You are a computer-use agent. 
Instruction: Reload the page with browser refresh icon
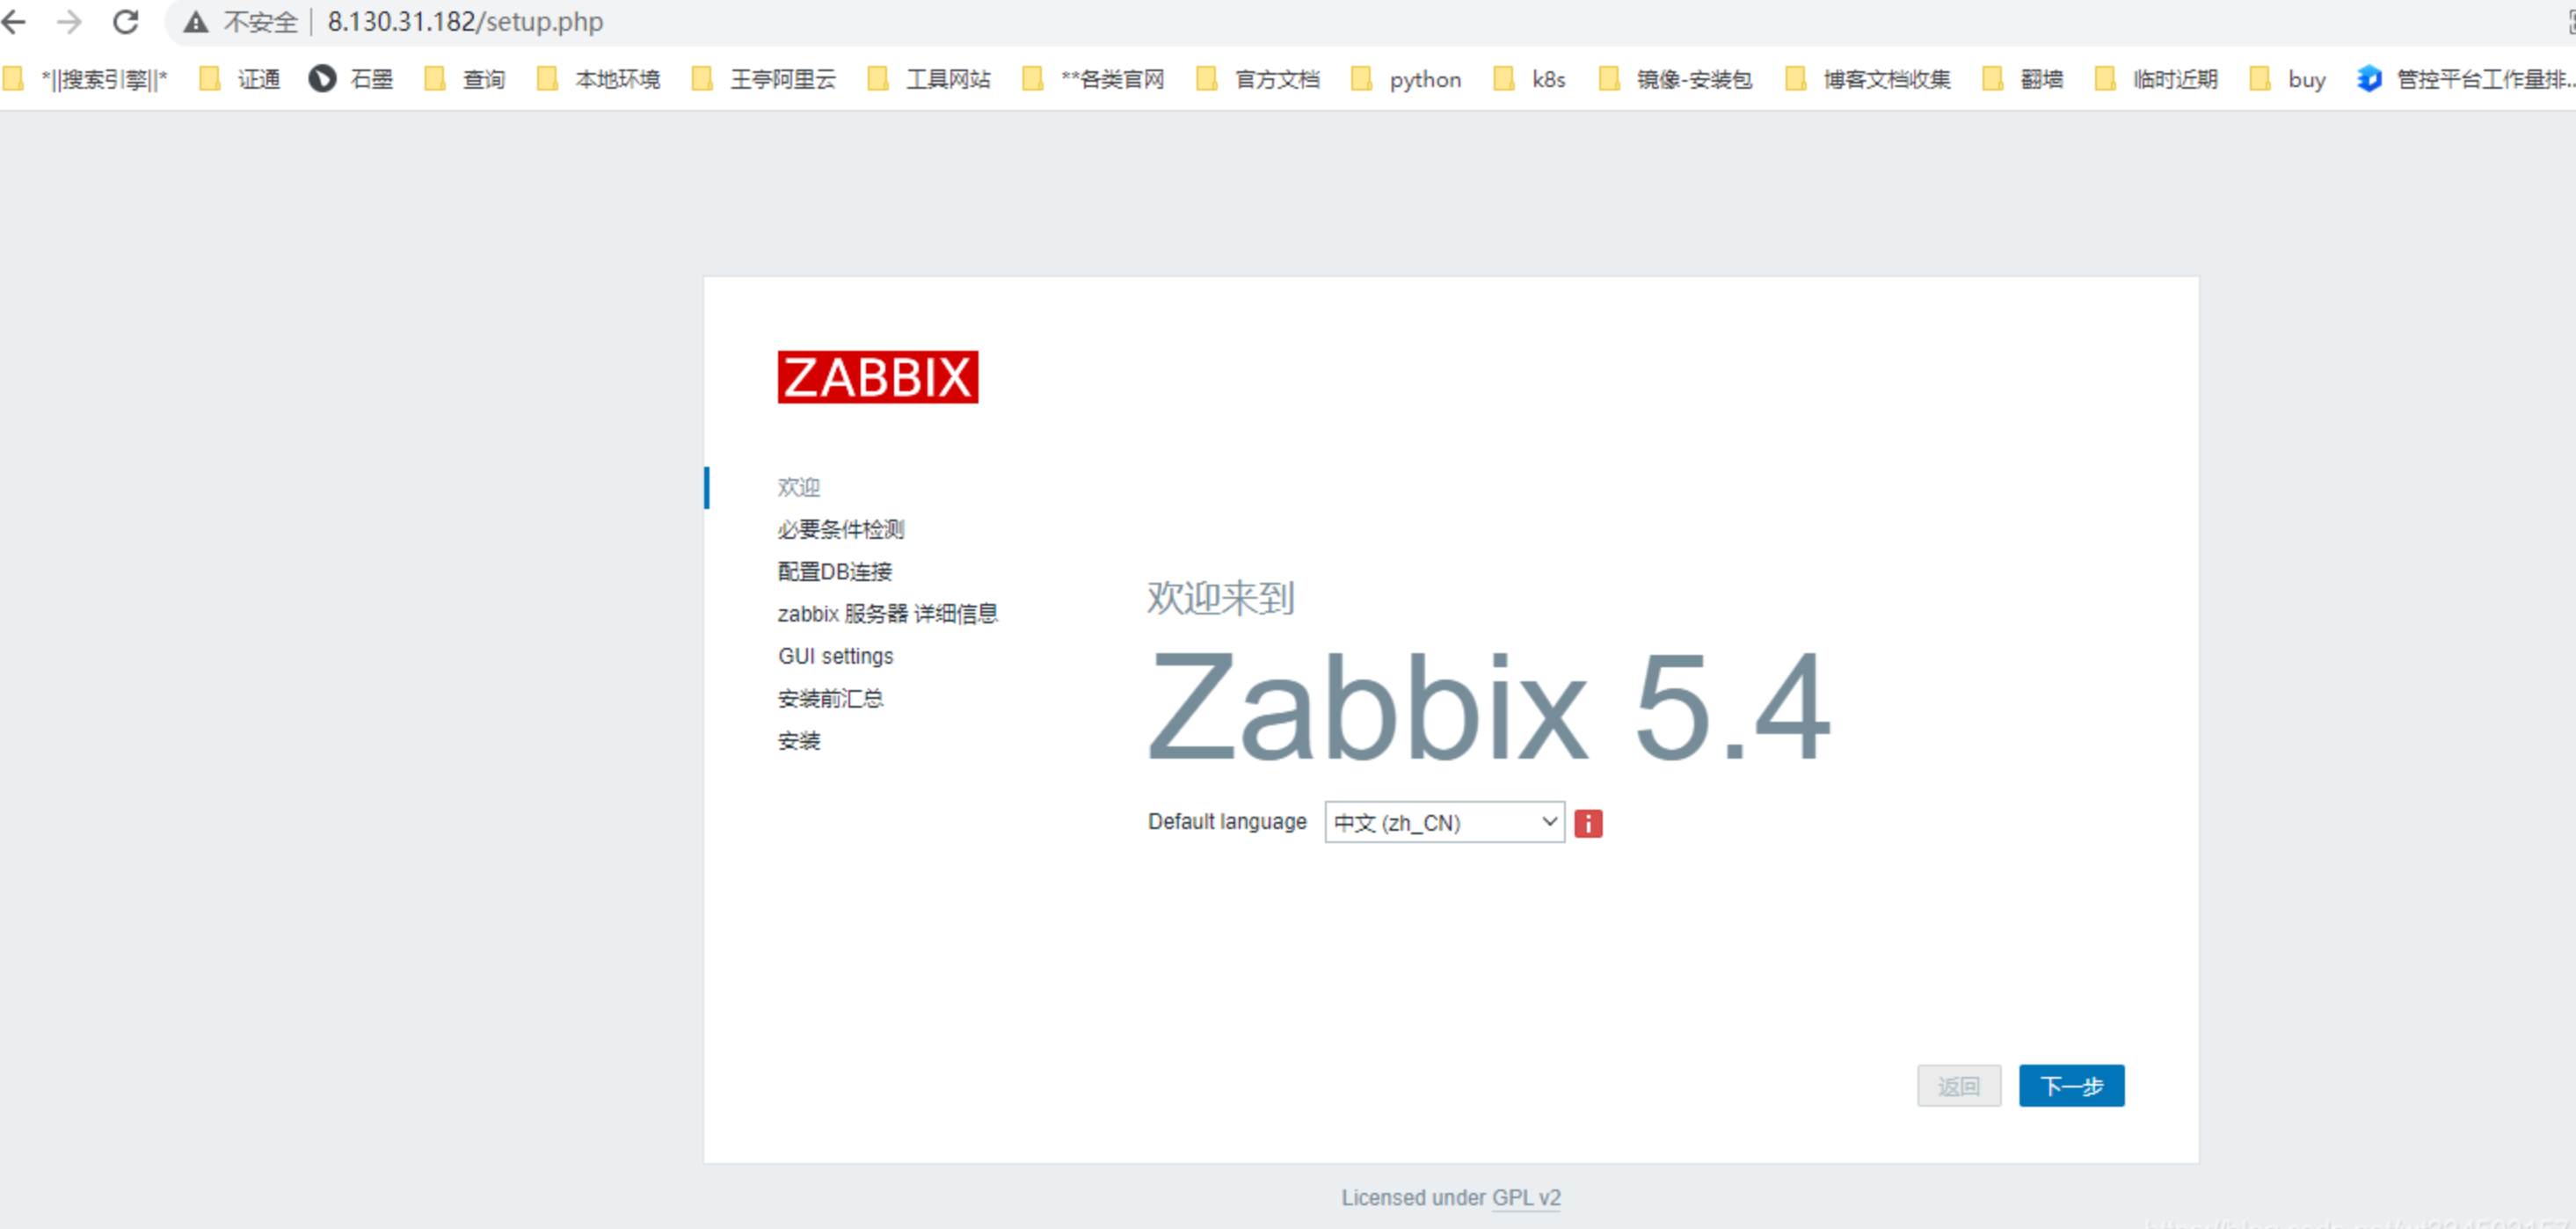point(125,21)
